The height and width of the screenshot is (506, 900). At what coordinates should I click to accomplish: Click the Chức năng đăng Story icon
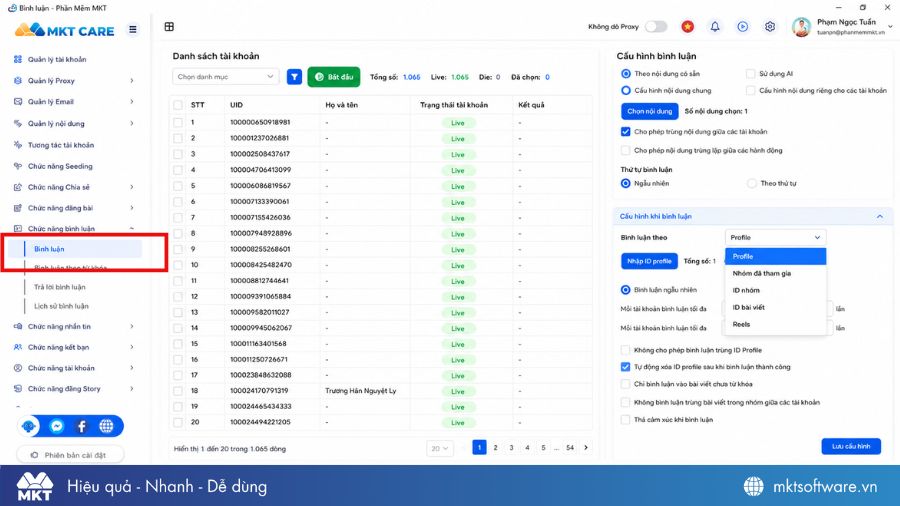point(18,388)
